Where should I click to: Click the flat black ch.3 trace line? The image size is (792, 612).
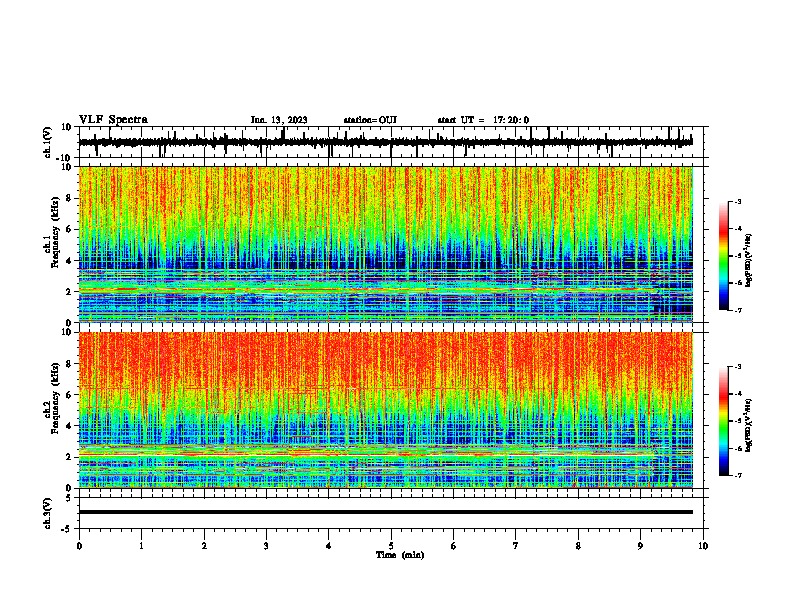coord(385,512)
